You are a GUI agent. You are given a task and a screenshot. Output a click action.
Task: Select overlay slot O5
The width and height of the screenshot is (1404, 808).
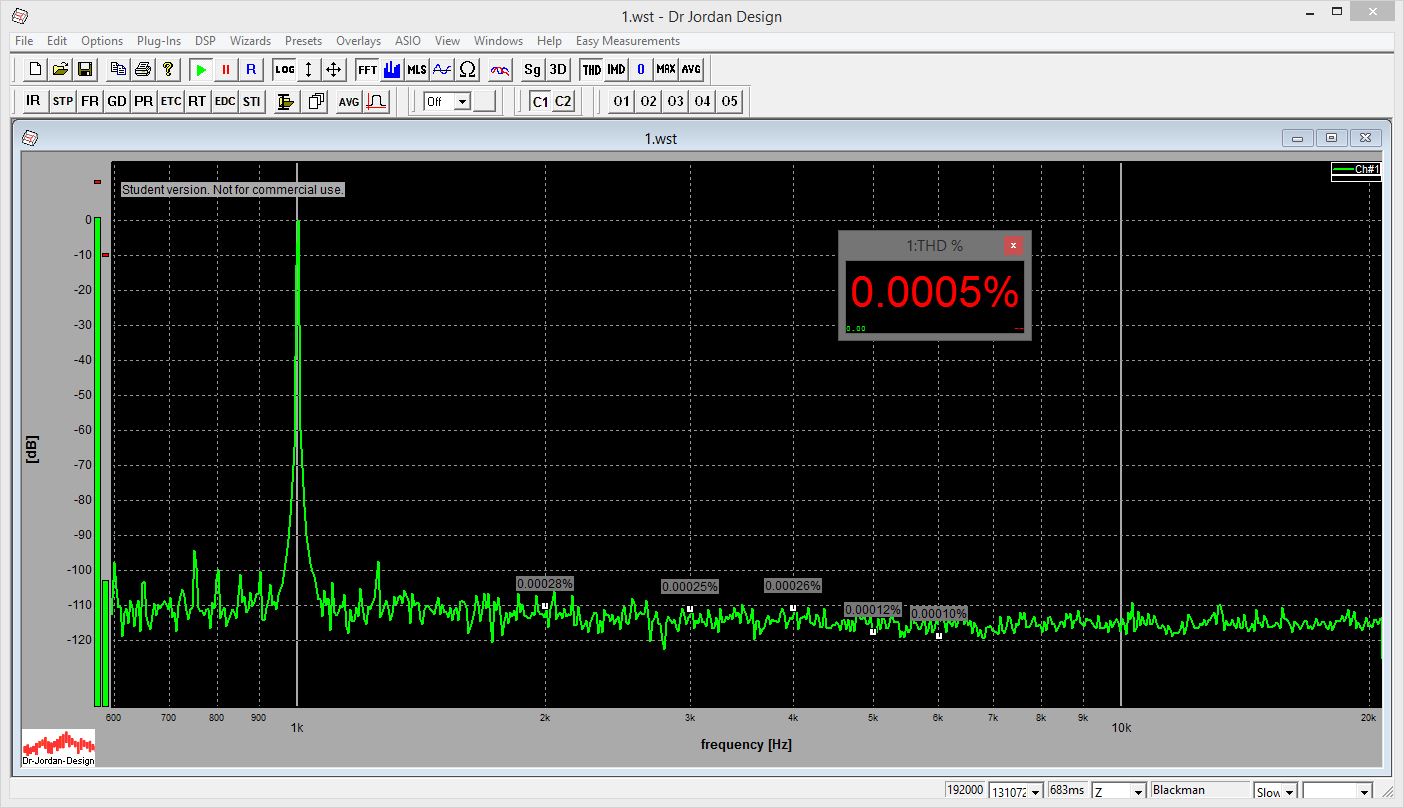coord(730,101)
